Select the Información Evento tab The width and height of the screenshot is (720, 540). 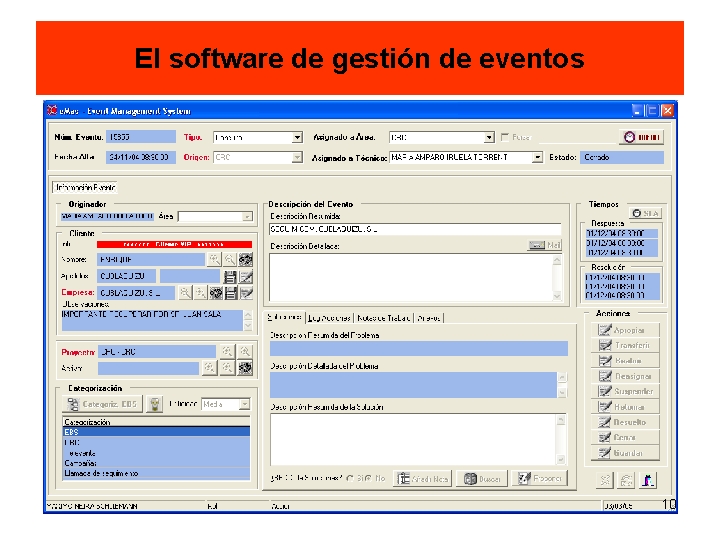(85, 187)
